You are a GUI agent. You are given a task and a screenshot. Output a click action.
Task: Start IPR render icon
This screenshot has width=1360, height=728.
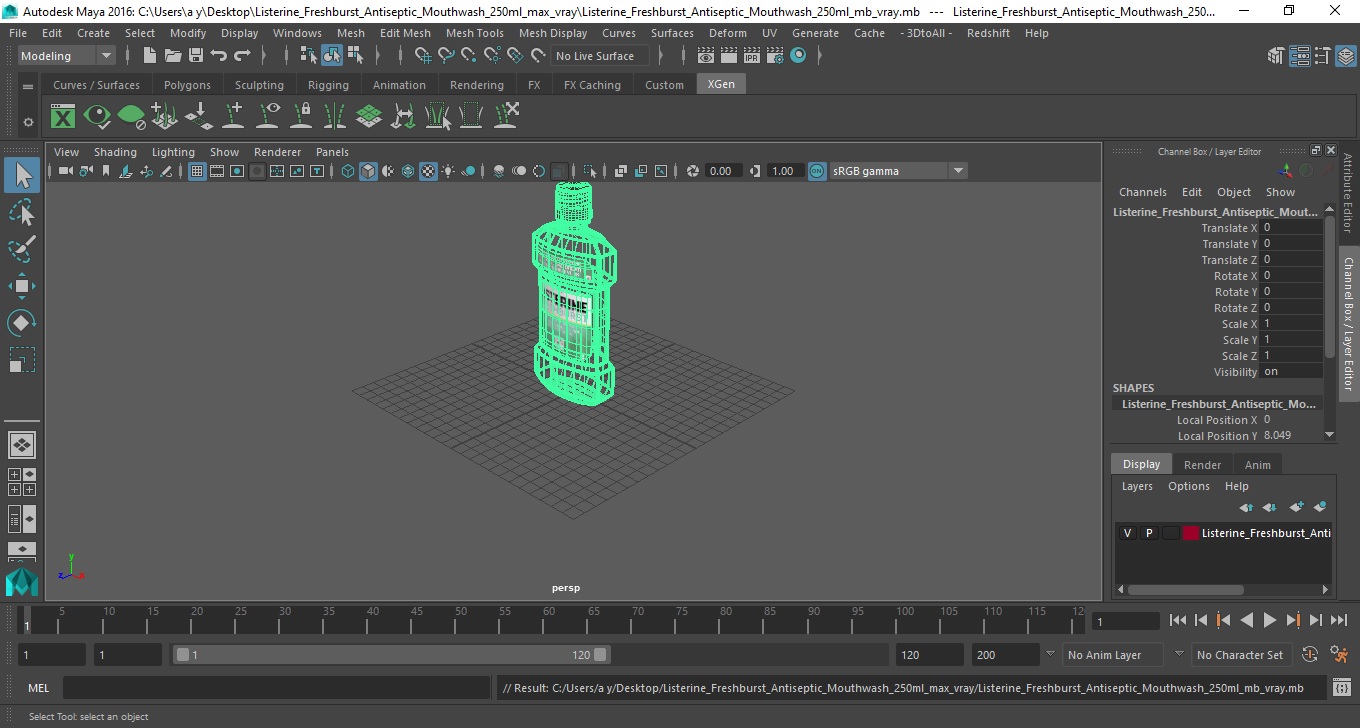pyautogui.click(x=752, y=56)
